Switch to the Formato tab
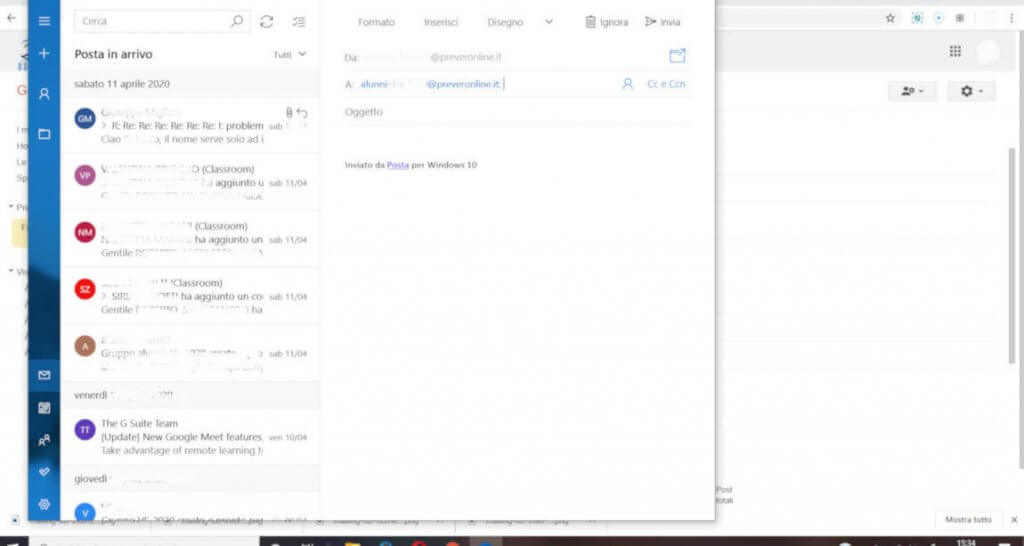1024x546 pixels. (x=376, y=22)
